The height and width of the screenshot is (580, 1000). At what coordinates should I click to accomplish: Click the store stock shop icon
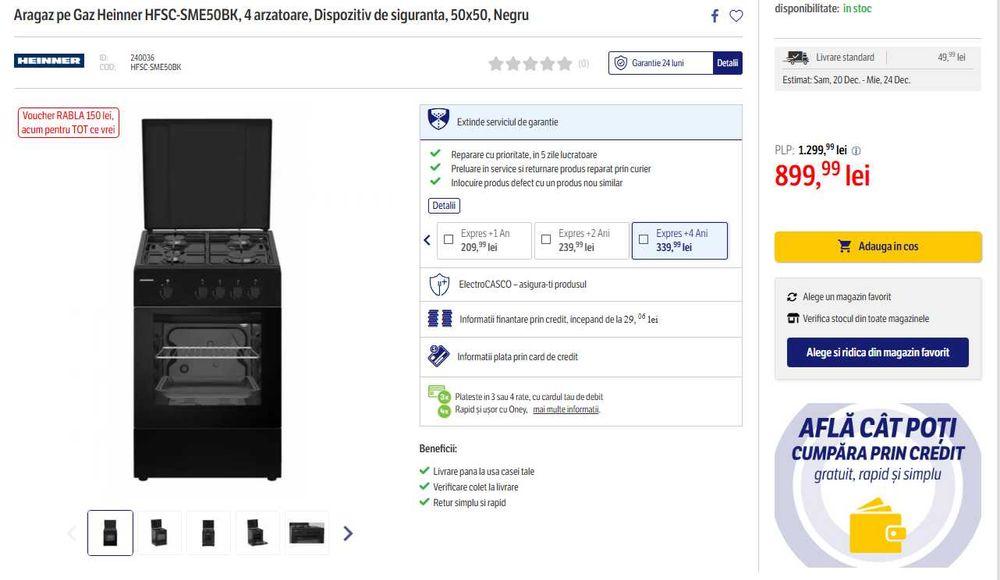point(793,318)
